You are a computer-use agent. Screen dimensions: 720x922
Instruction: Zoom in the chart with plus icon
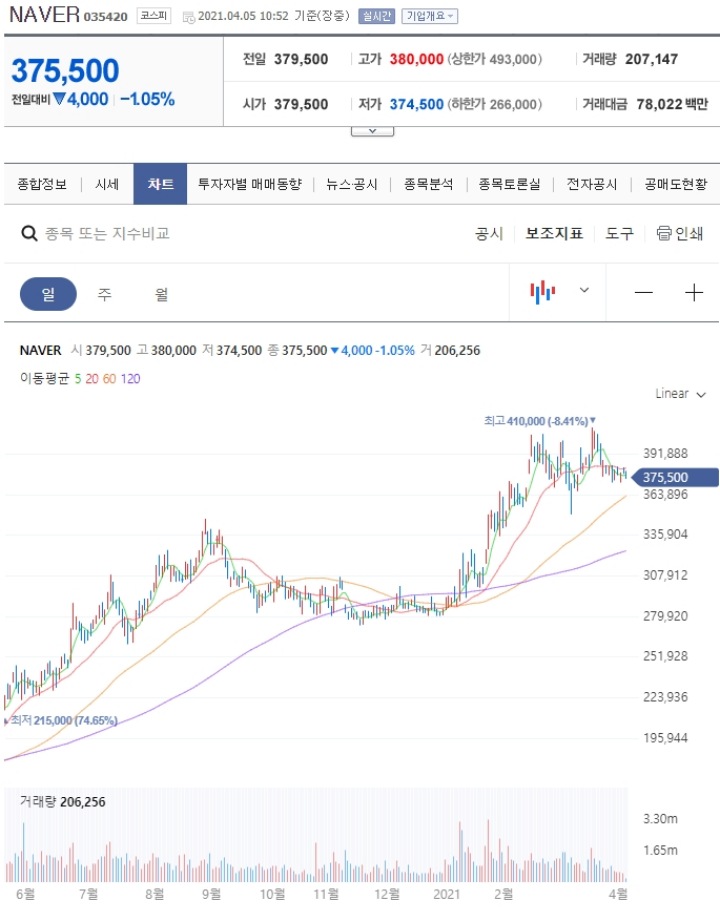pyautogui.click(x=694, y=292)
